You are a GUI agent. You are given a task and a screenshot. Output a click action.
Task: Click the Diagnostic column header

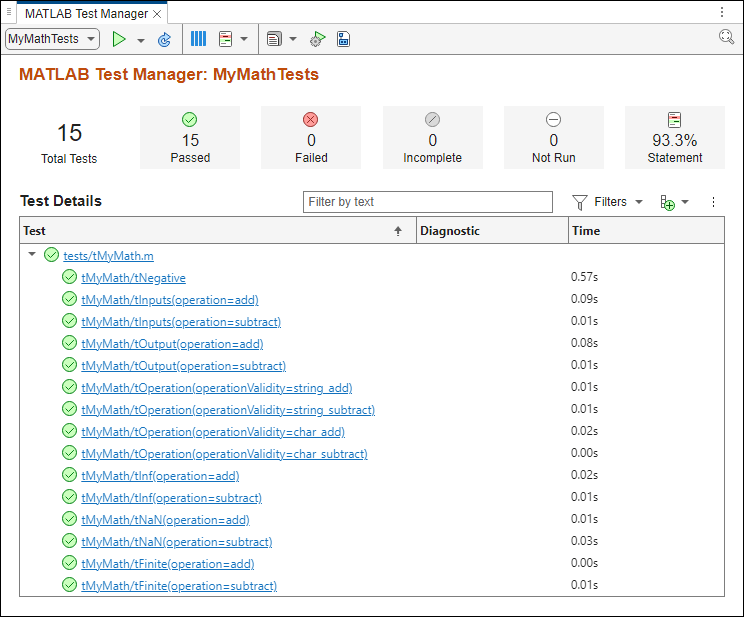pyautogui.click(x=493, y=231)
